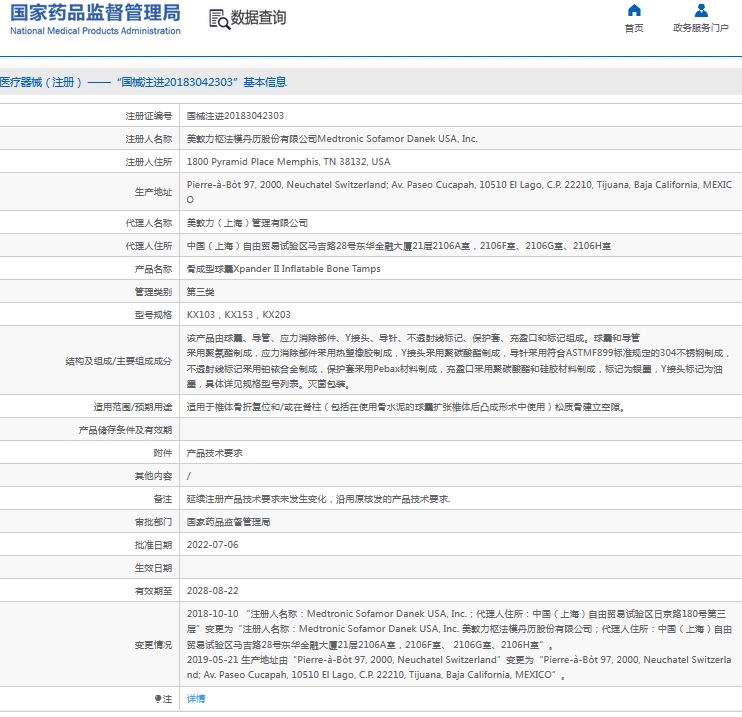
Task: Click the address 1800 Pyramid Place Memphis
Action: (288, 162)
